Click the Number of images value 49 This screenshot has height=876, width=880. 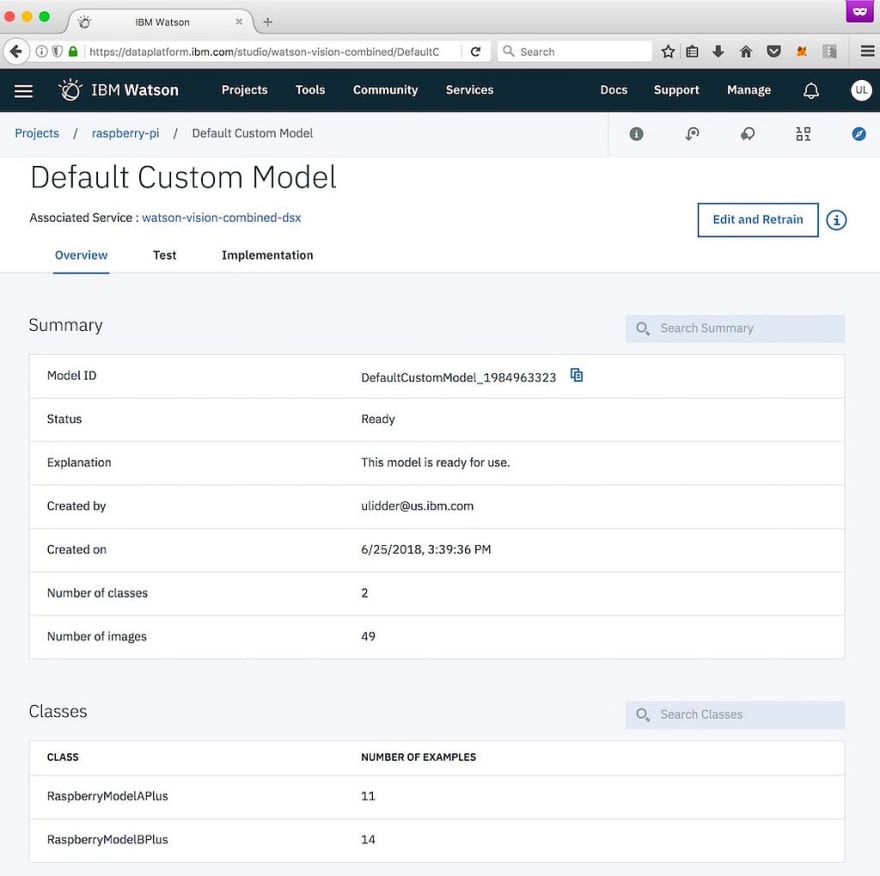[x=368, y=636]
